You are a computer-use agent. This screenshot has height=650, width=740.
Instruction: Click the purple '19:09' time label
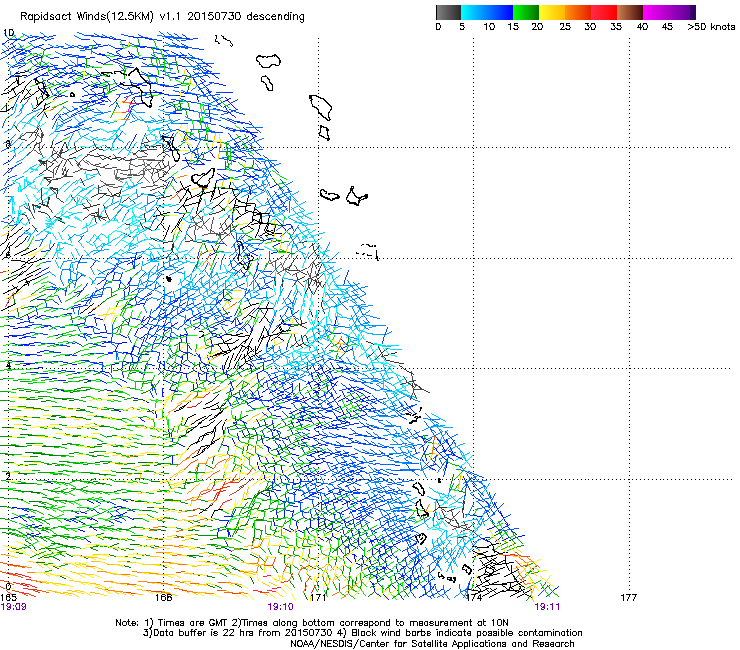click(14, 607)
